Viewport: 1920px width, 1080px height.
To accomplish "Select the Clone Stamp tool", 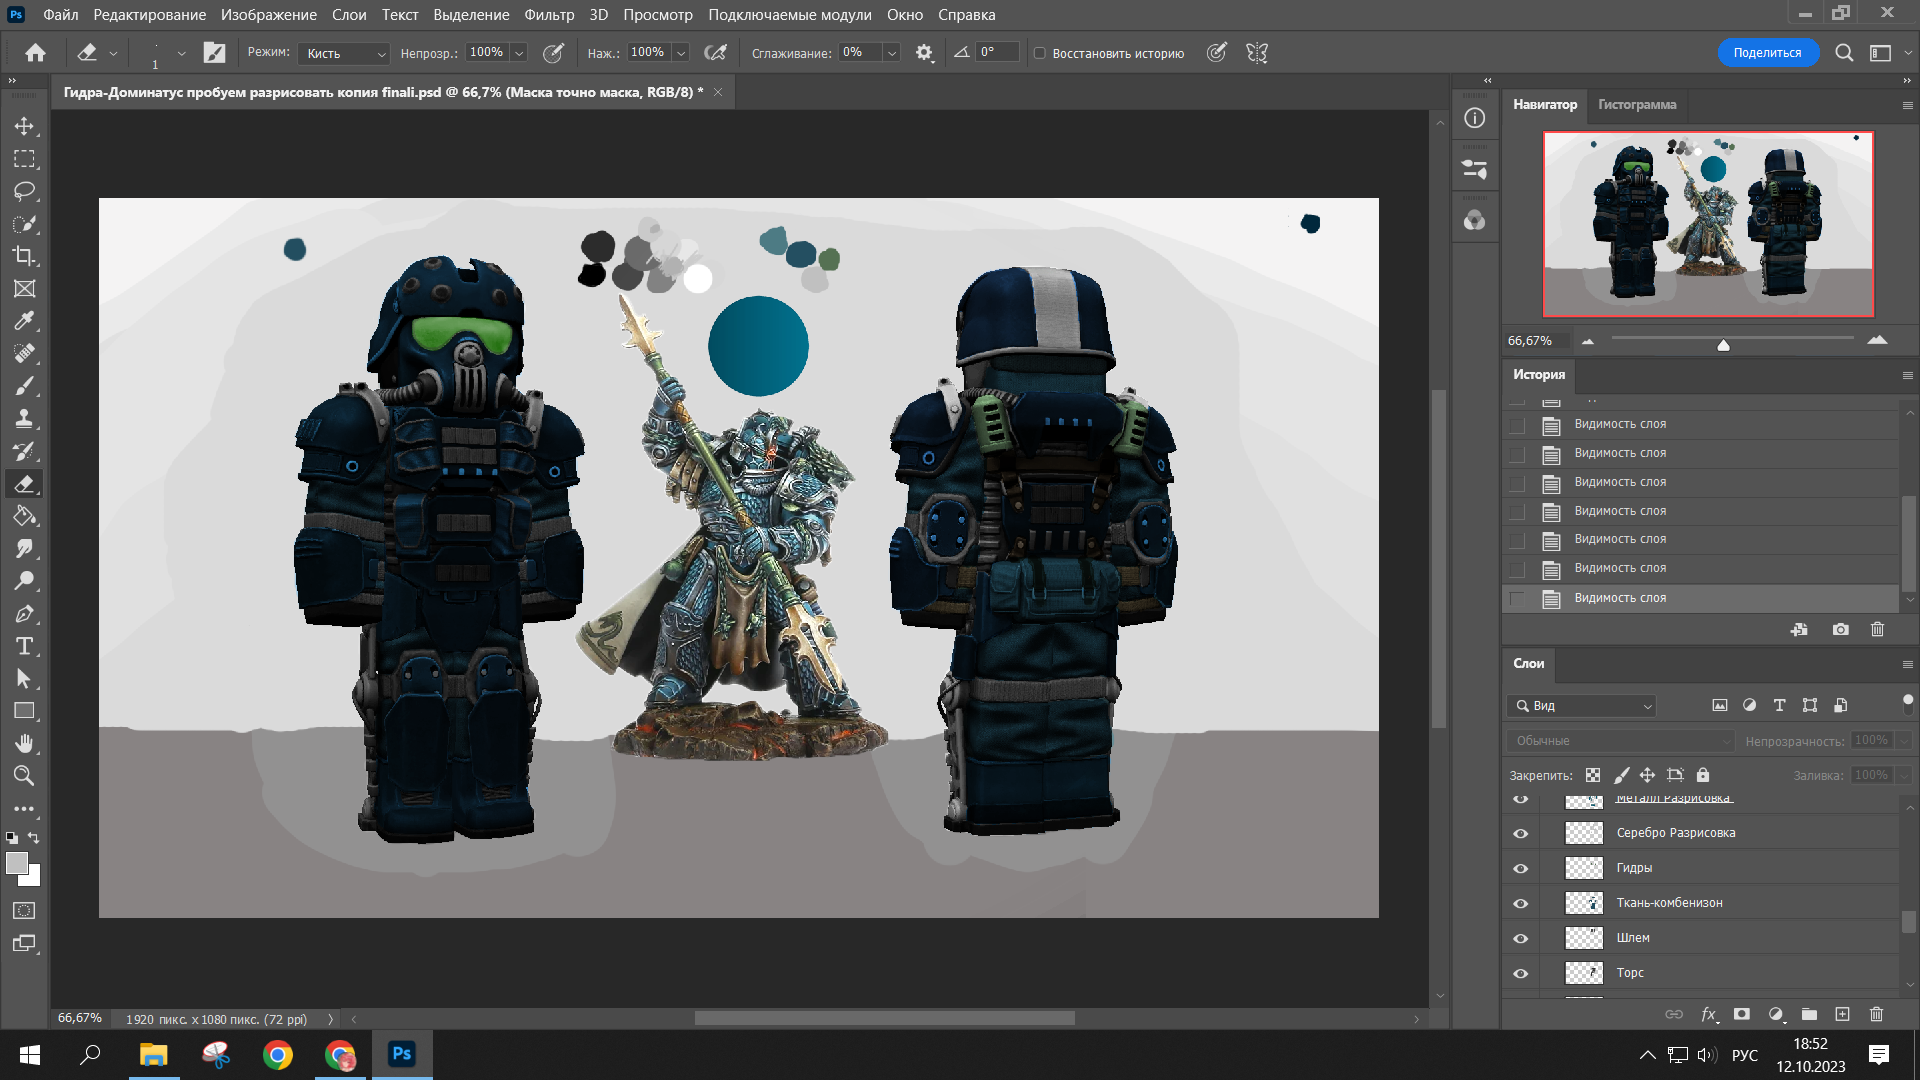I will (x=24, y=419).
